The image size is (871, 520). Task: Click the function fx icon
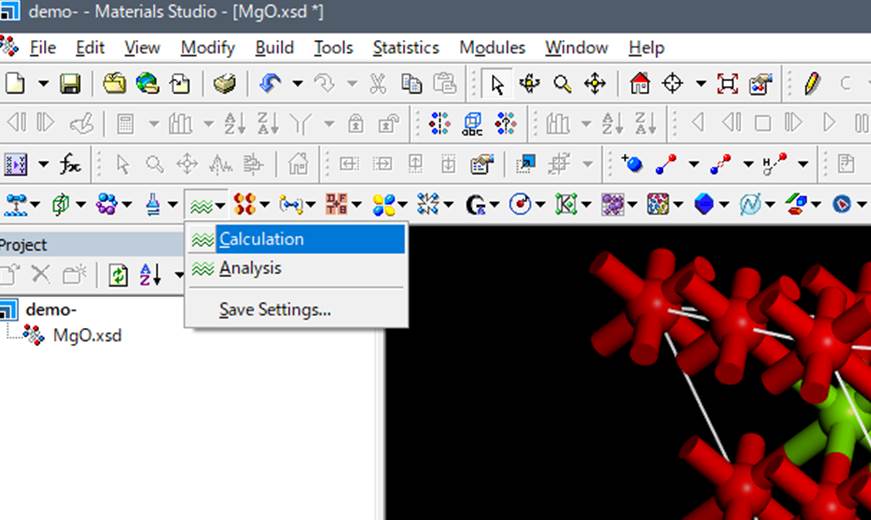pos(71,164)
